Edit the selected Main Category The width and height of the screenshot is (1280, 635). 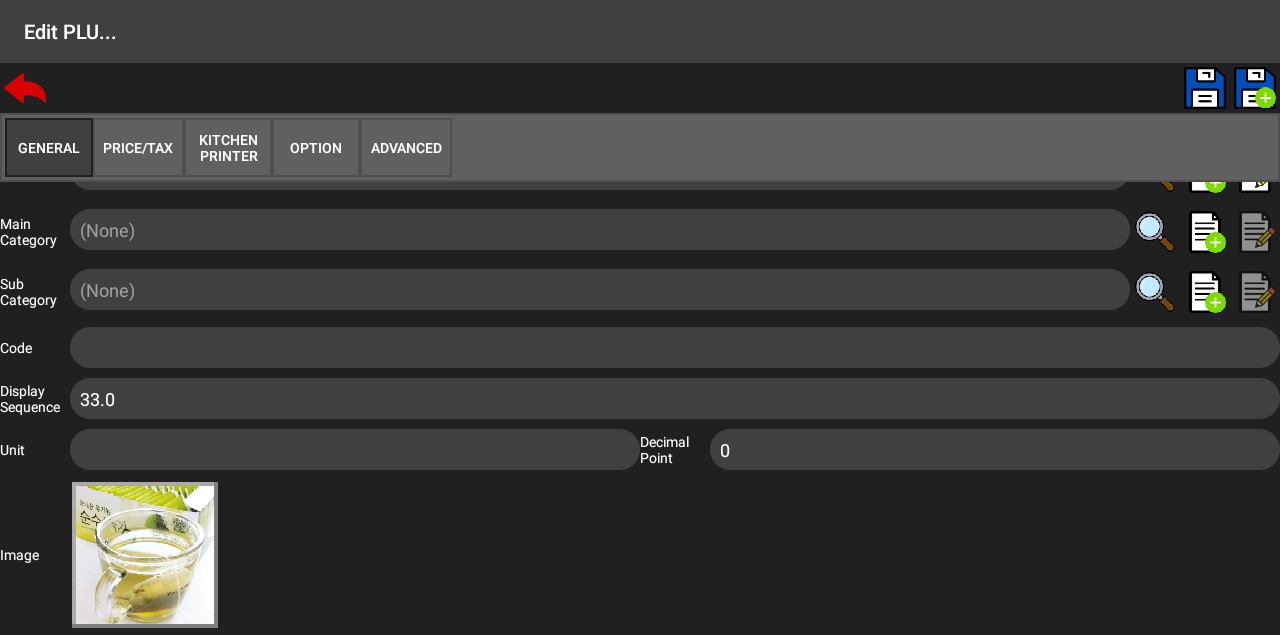pos(1257,232)
